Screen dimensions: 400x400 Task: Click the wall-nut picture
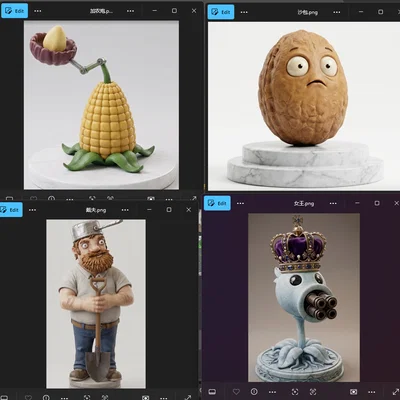click(x=304, y=106)
